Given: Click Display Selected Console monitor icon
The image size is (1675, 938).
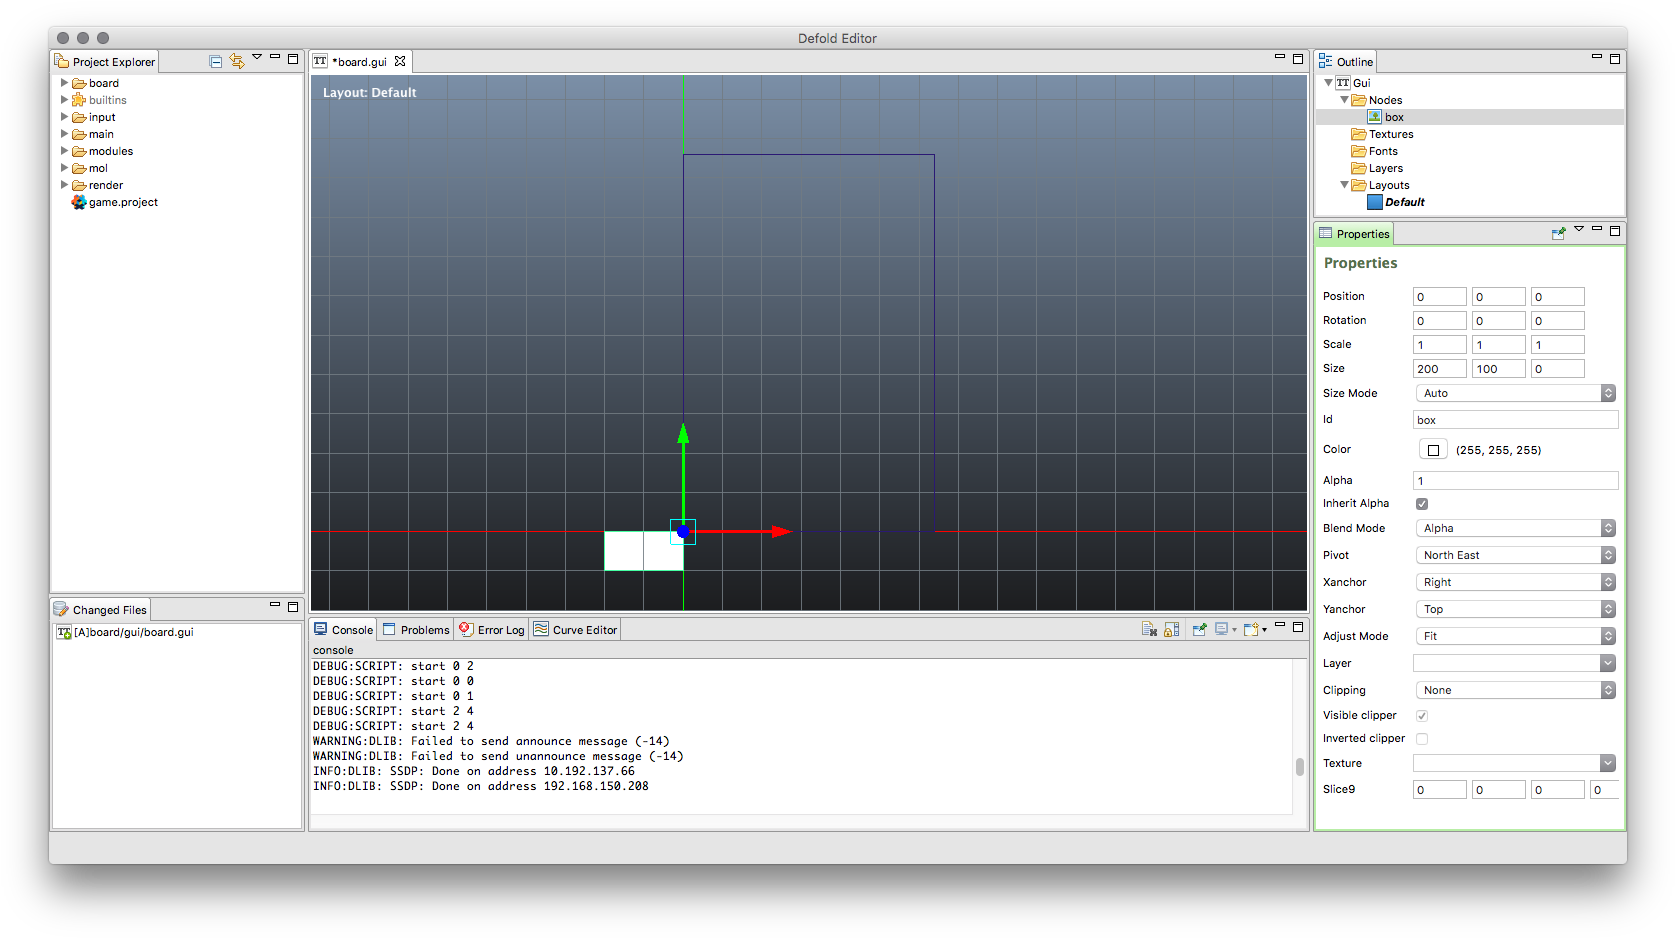Looking at the screenshot, I should tap(1221, 629).
